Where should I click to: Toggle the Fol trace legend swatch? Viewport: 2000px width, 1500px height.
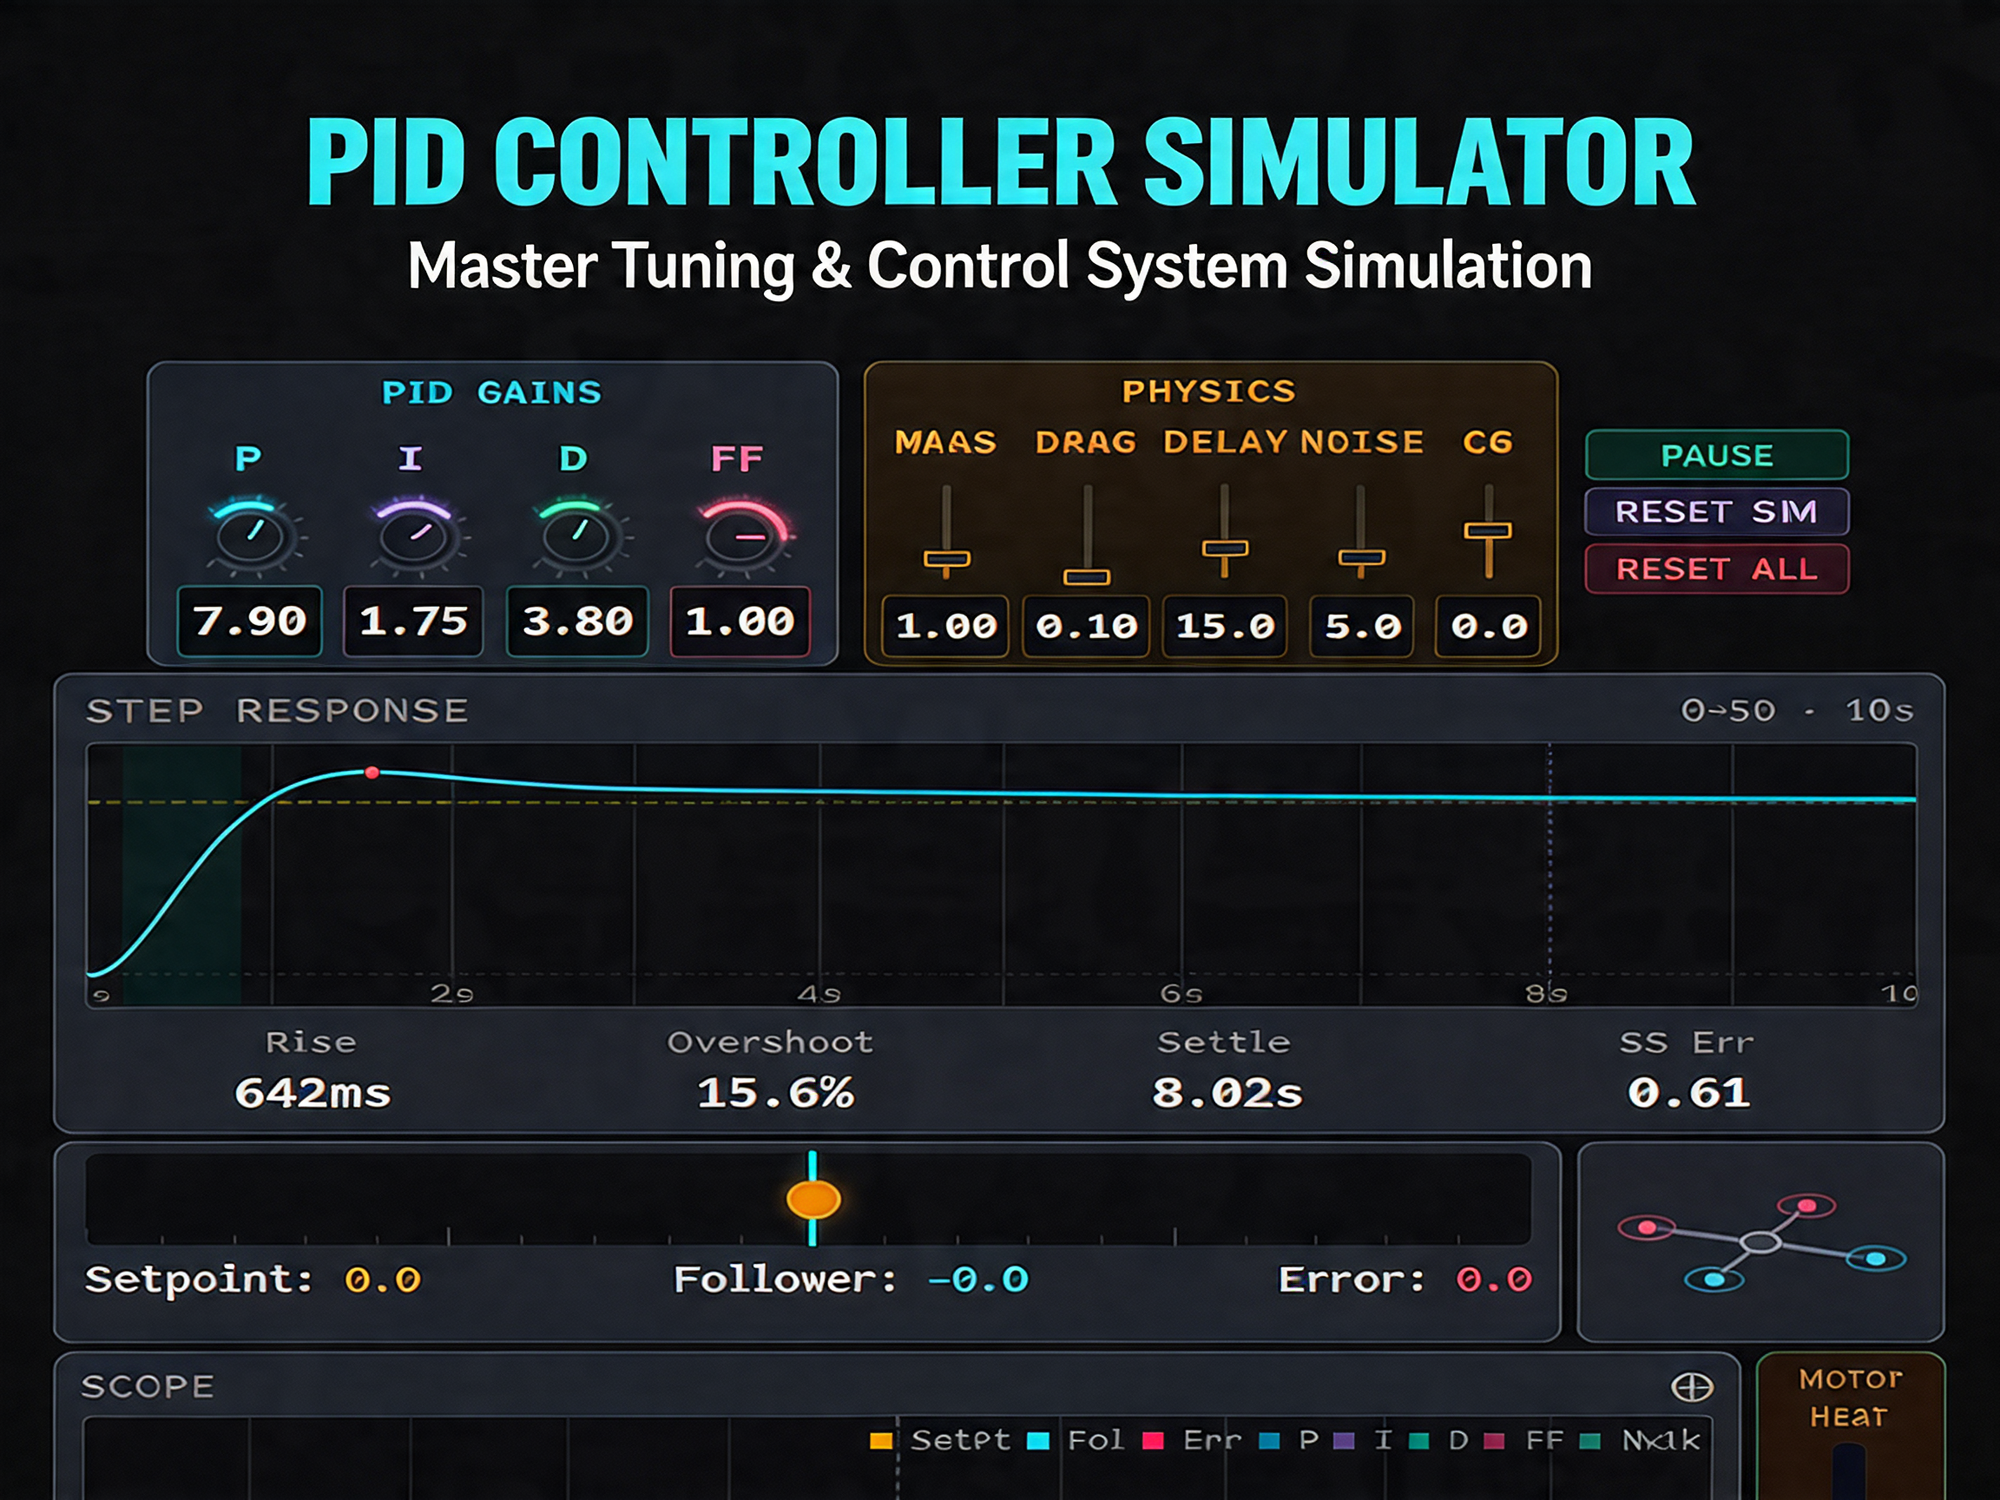tap(1039, 1441)
